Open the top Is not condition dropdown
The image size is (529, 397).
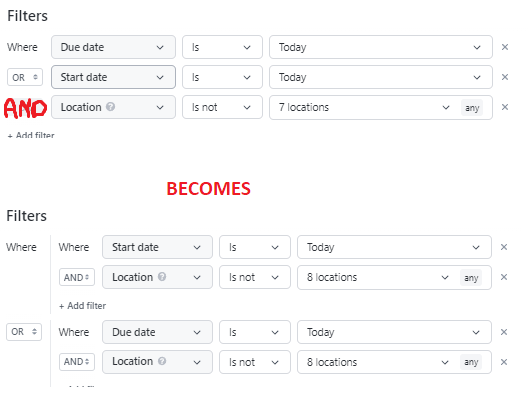pyautogui.click(x=222, y=107)
